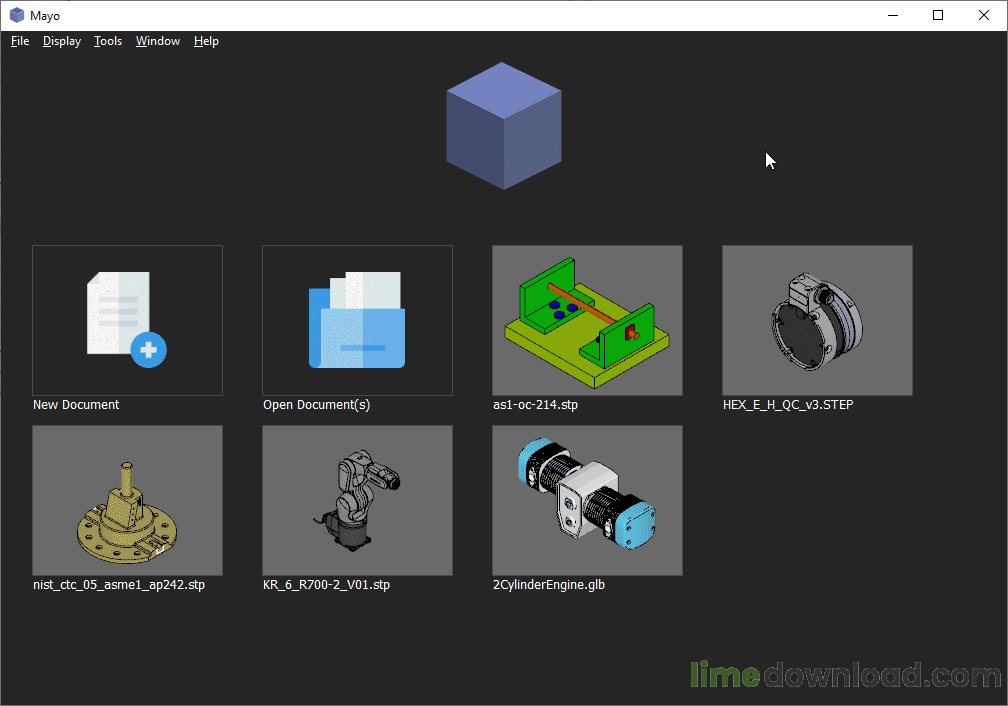Open the Window menu
1008x706 pixels.
[x=158, y=41]
